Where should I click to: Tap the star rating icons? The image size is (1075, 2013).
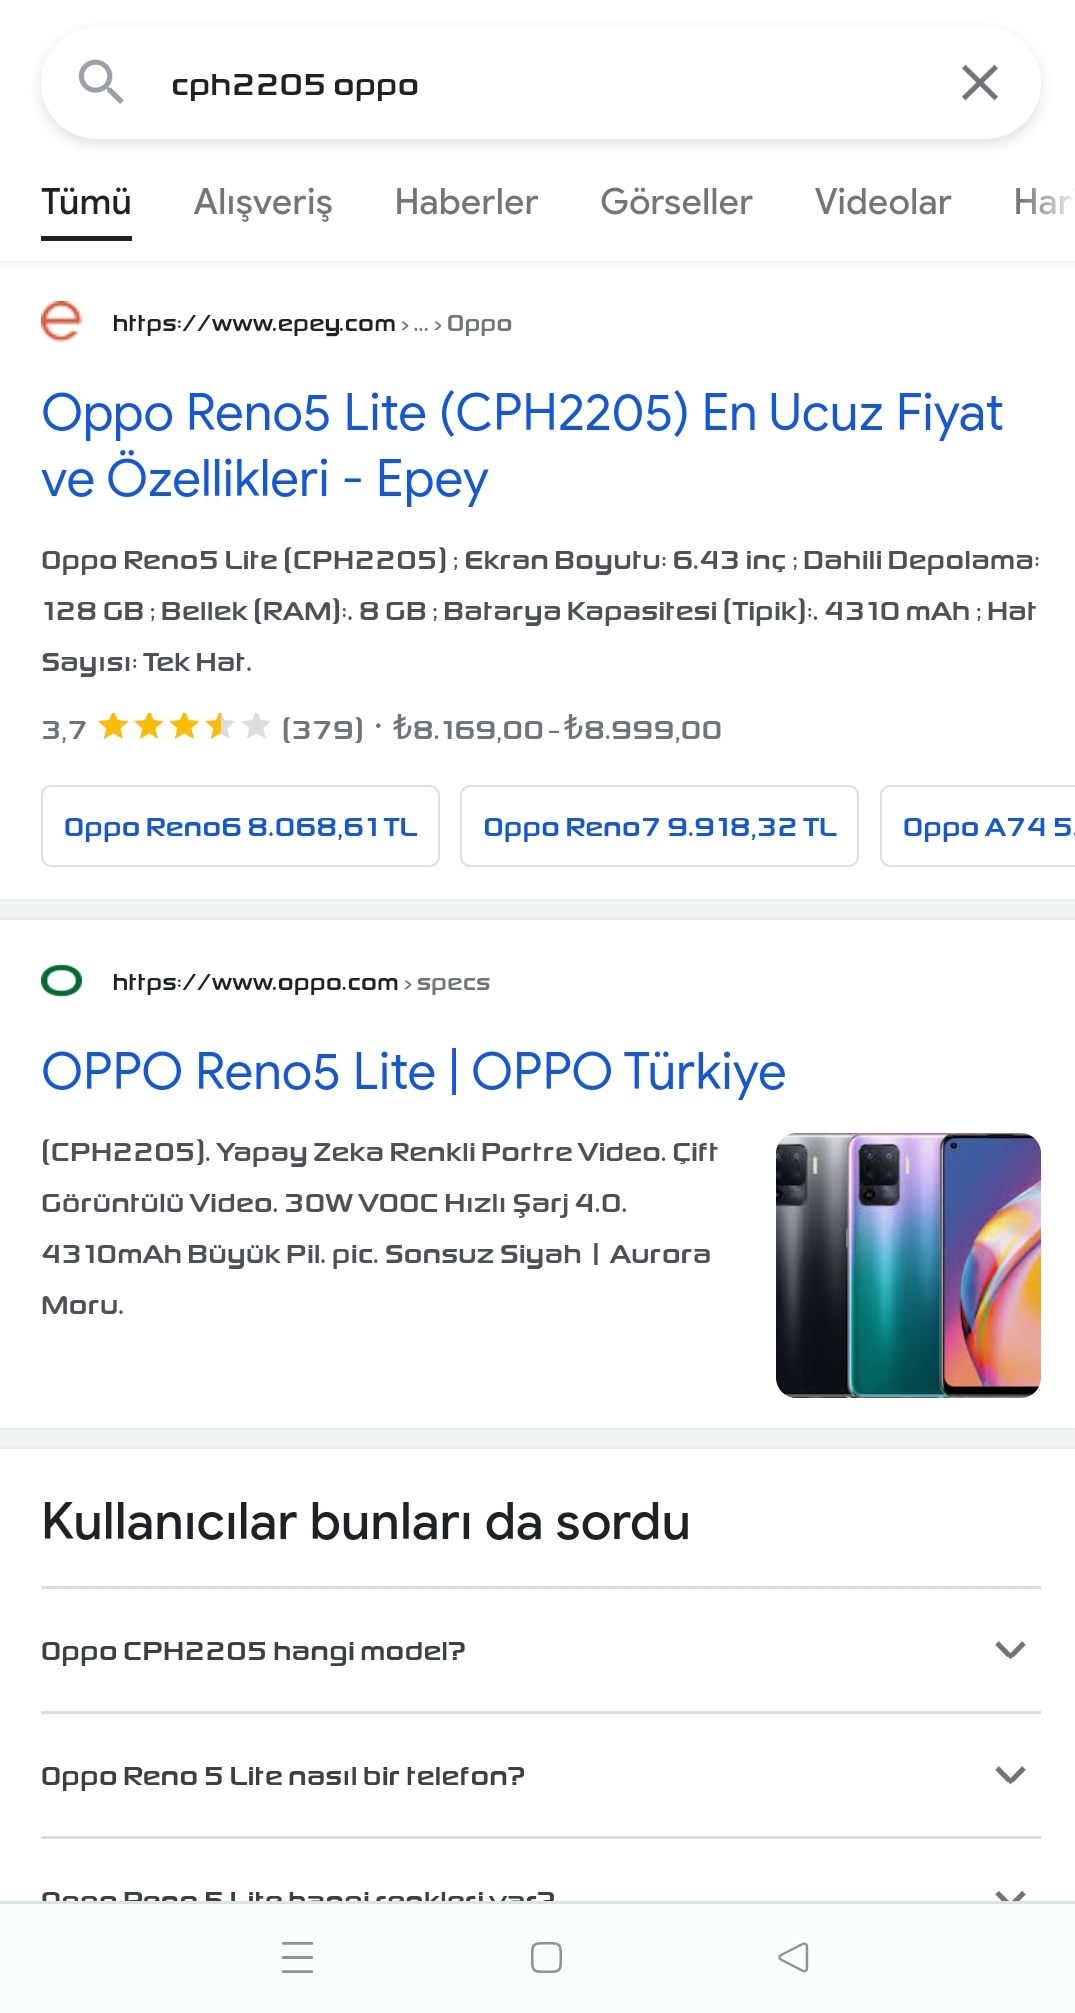tap(184, 726)
